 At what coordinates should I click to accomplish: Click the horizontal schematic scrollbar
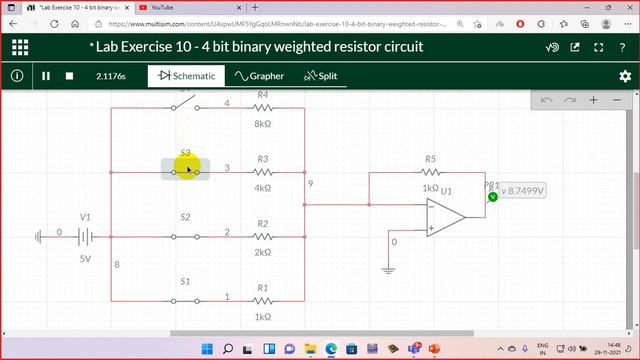(x=322, y=333)
